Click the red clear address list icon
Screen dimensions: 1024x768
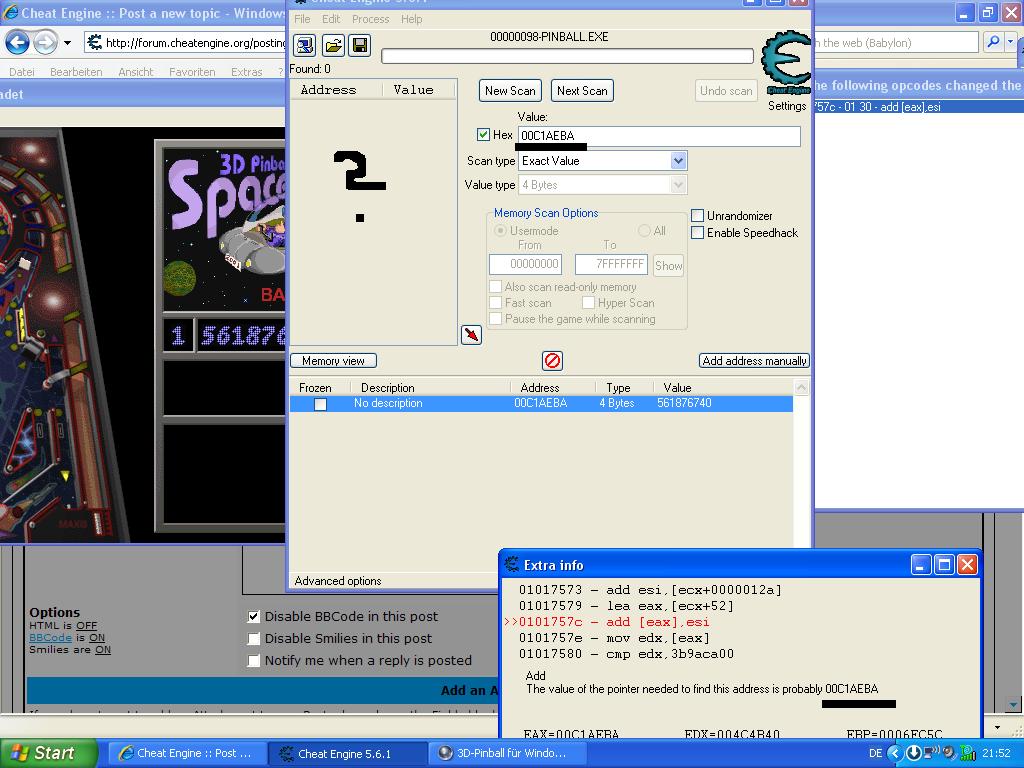click(x=552, y=360)
